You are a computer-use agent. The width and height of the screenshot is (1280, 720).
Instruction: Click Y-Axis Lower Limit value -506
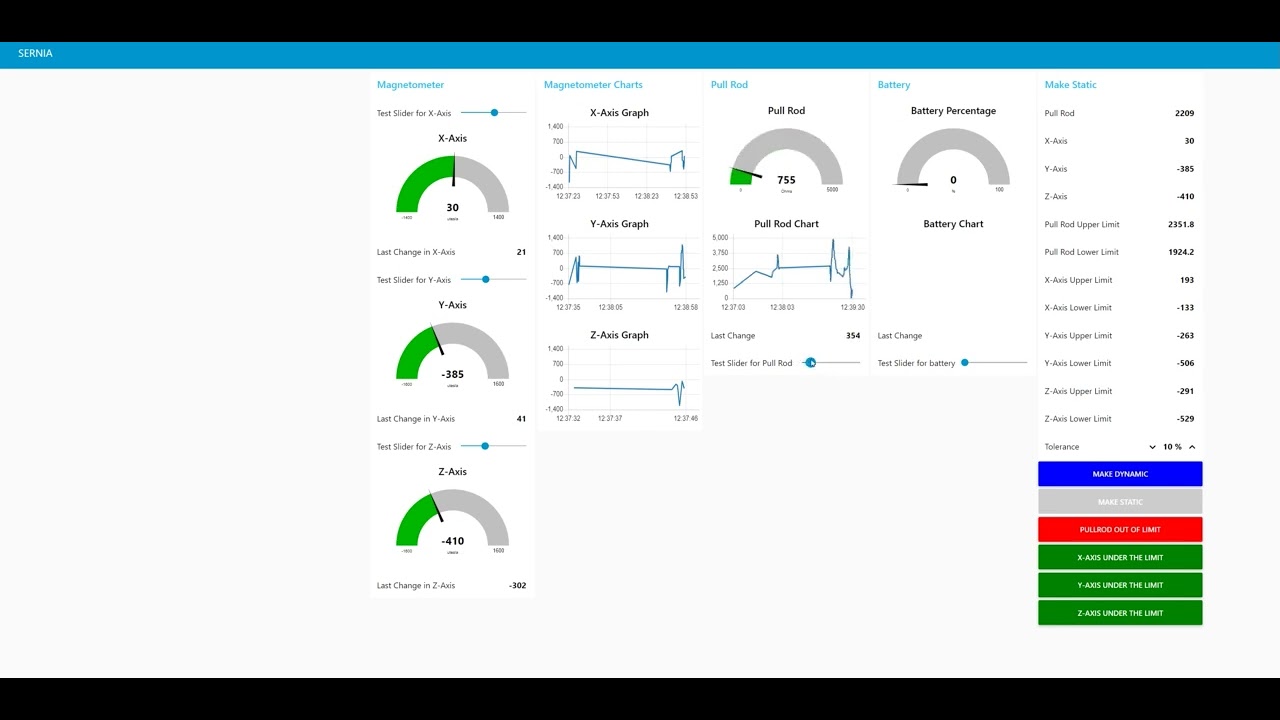(x=1185, y=363)
